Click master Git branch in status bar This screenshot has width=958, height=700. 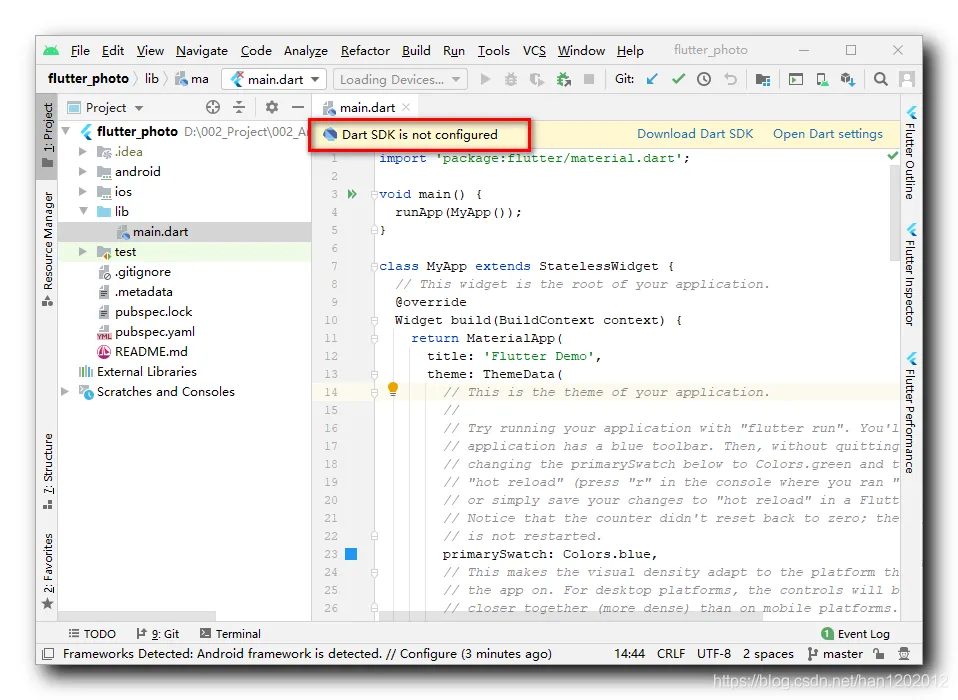click(x=835, y=654)
